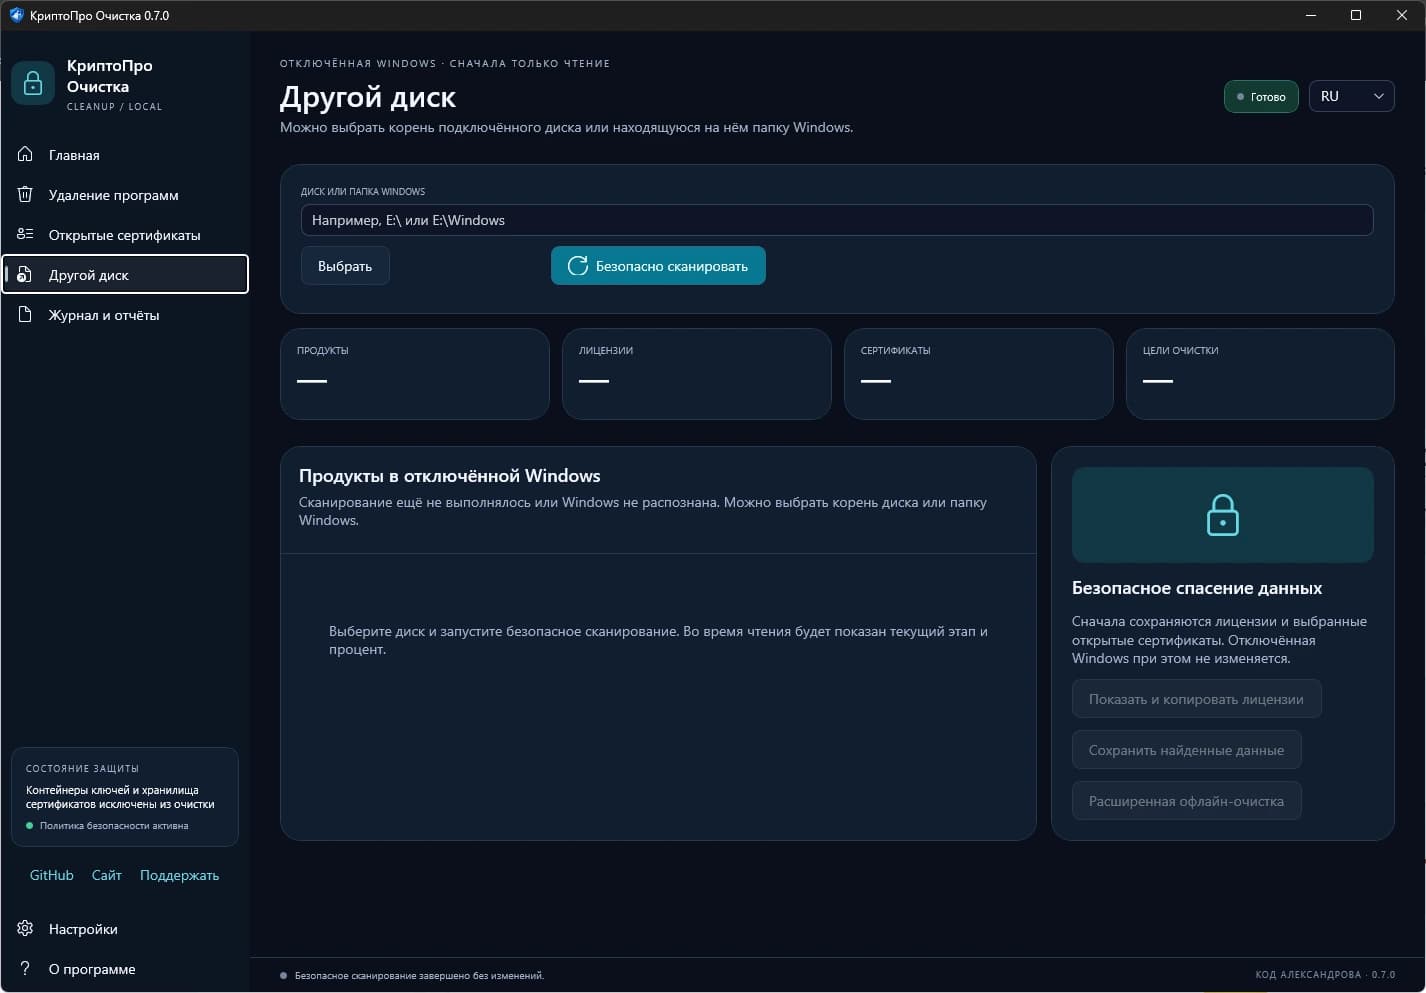Click the Сертификаты summary card

(979, 374)
